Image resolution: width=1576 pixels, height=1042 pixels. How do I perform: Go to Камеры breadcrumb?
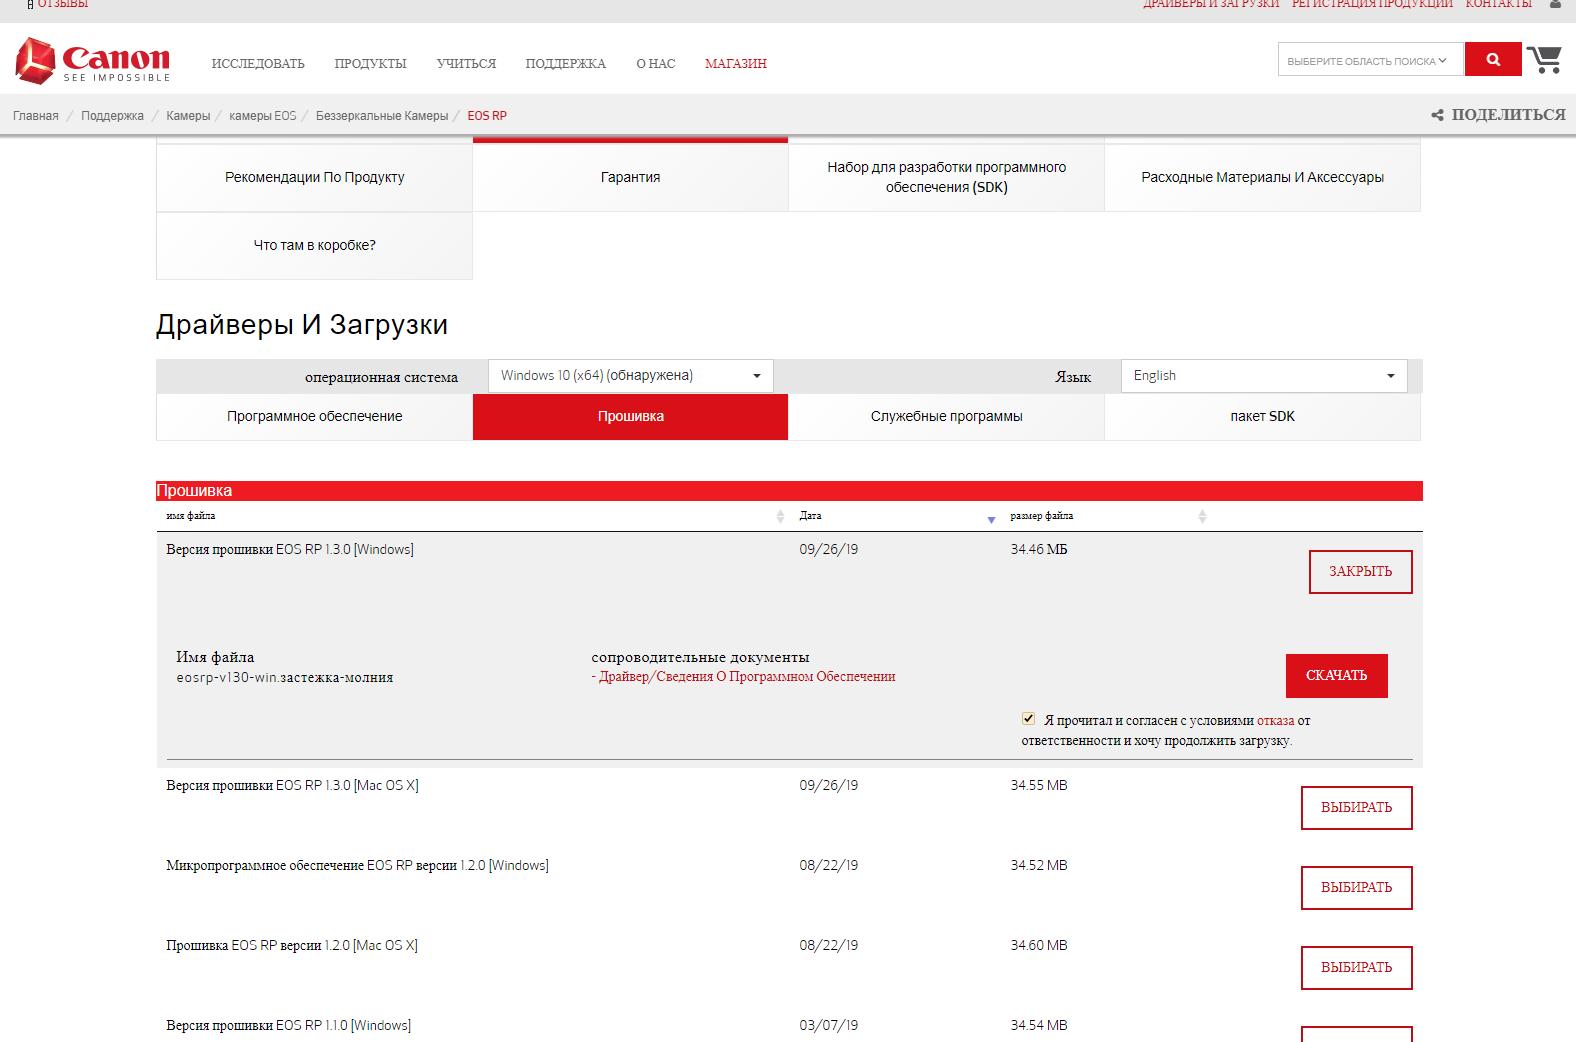[188, 116]
